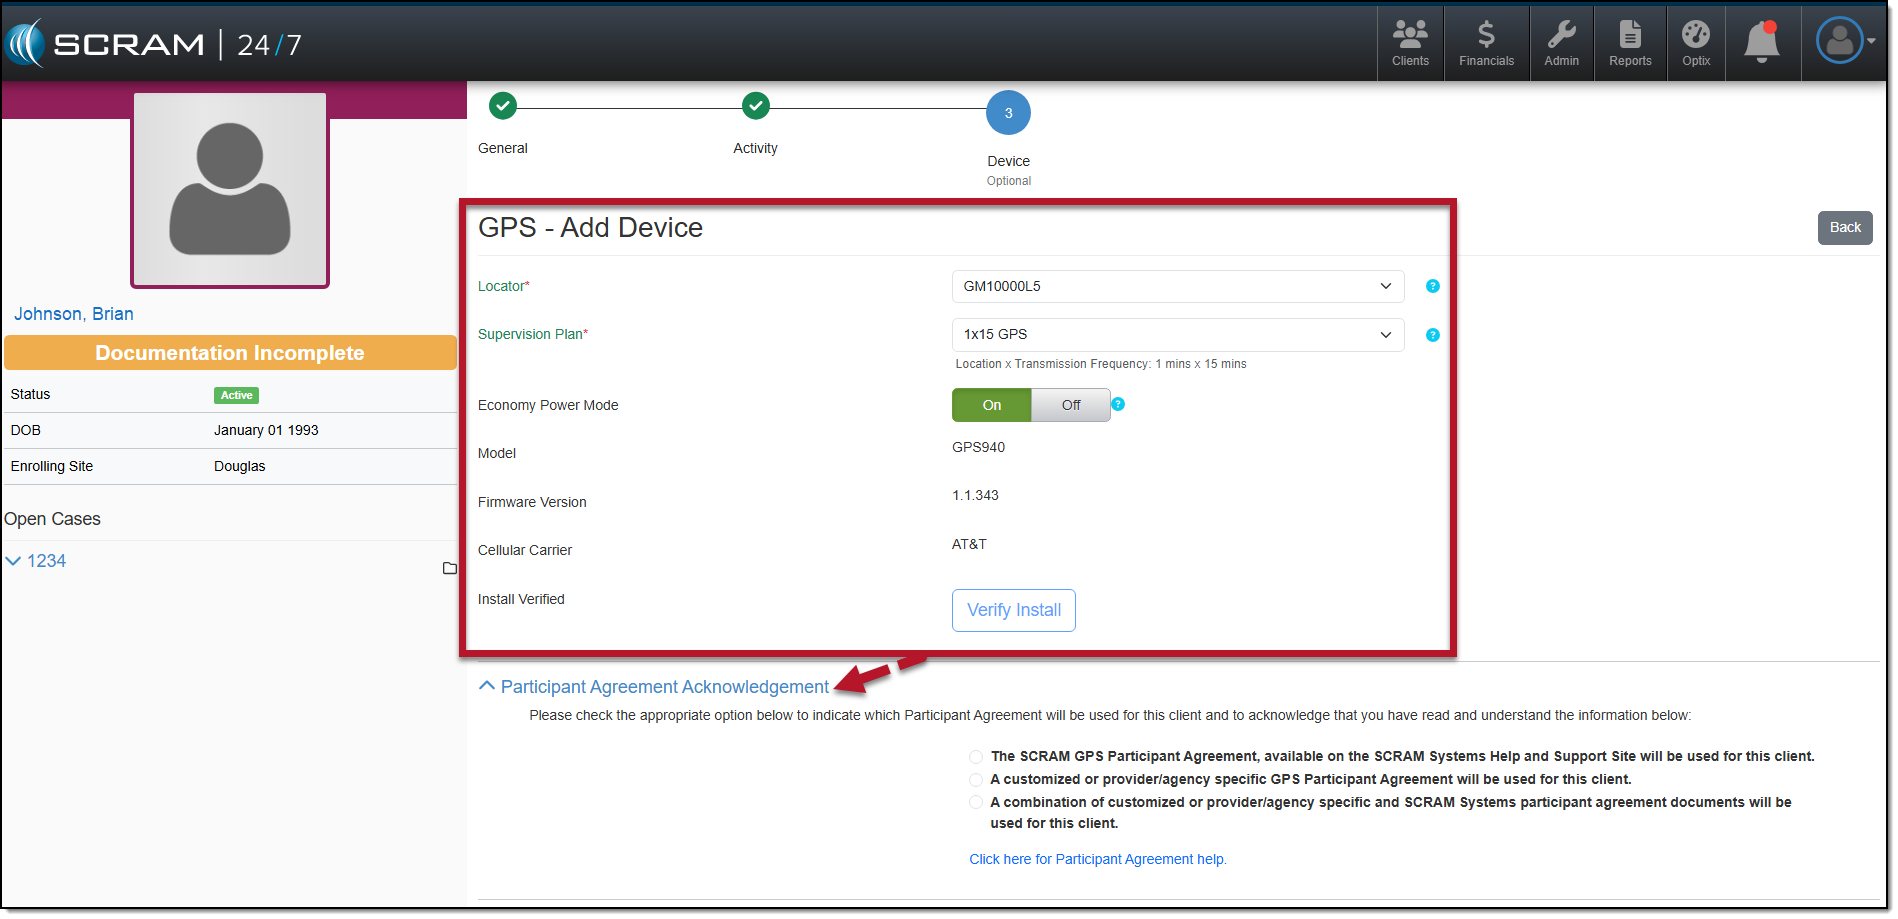Click the Verify Install button
Image resolution: width=1898 pixels, height=919 pixels.
[1013, 610]
